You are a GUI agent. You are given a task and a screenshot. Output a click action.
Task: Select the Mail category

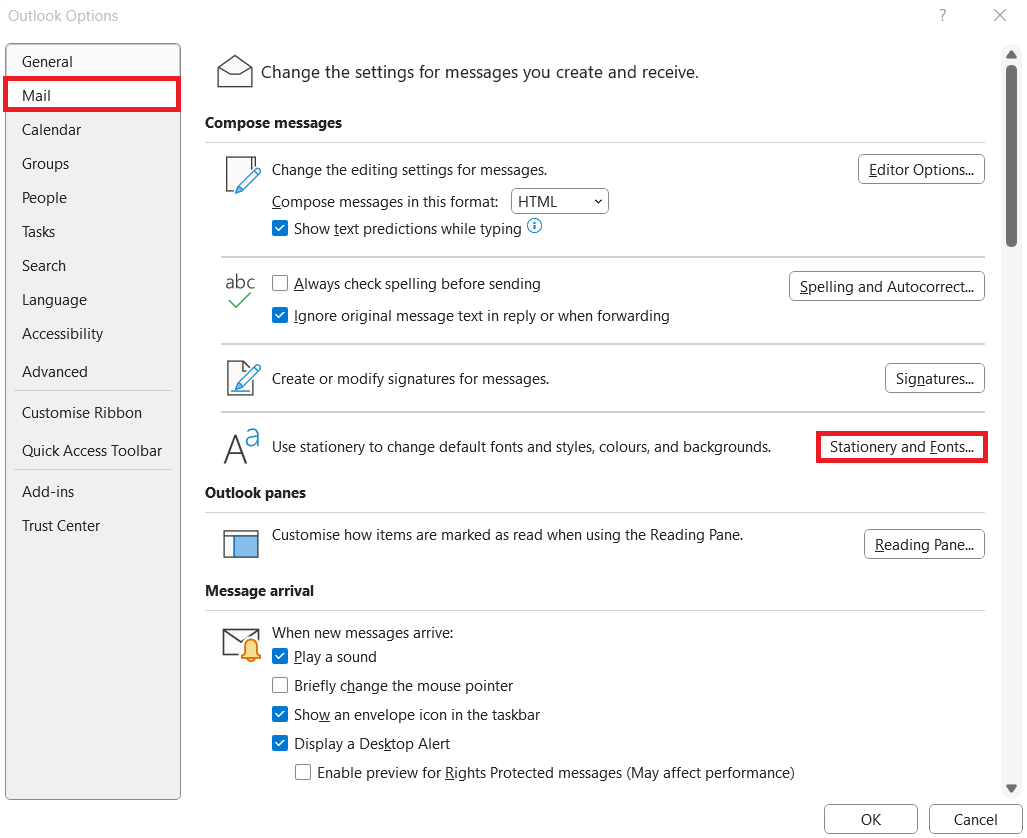92,96
